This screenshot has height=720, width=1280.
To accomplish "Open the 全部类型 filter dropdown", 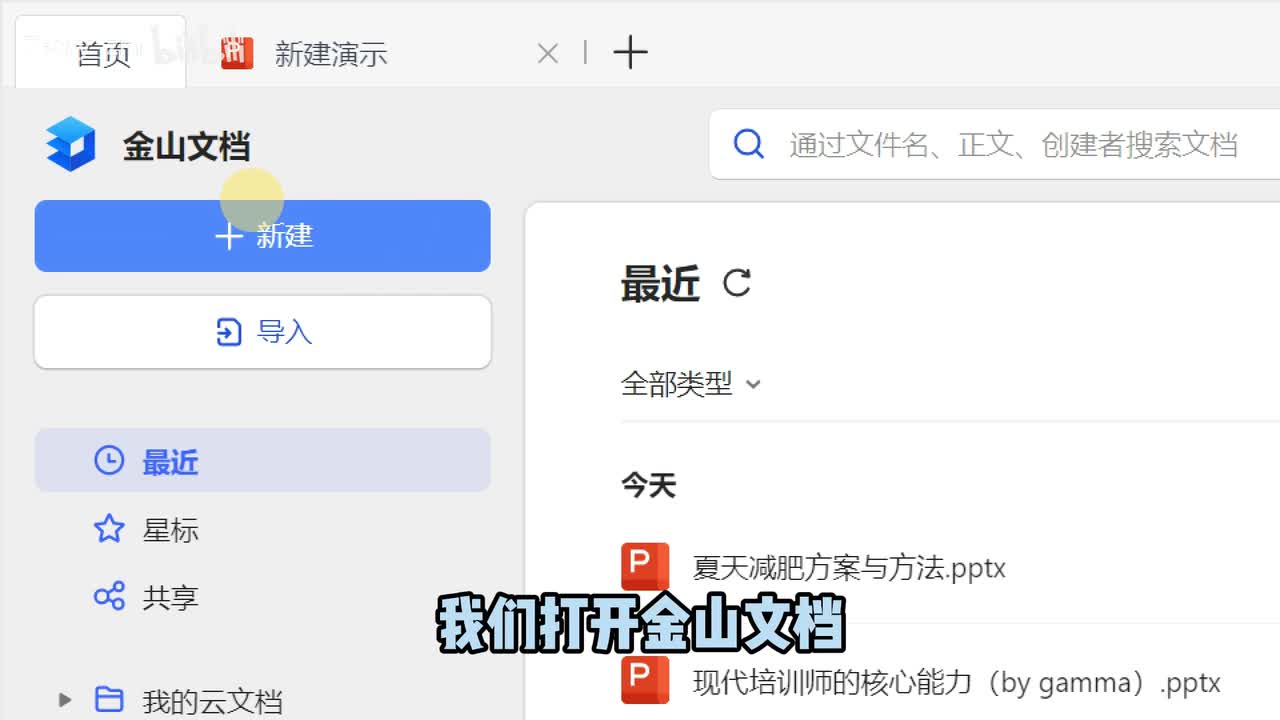I will 690,384.
